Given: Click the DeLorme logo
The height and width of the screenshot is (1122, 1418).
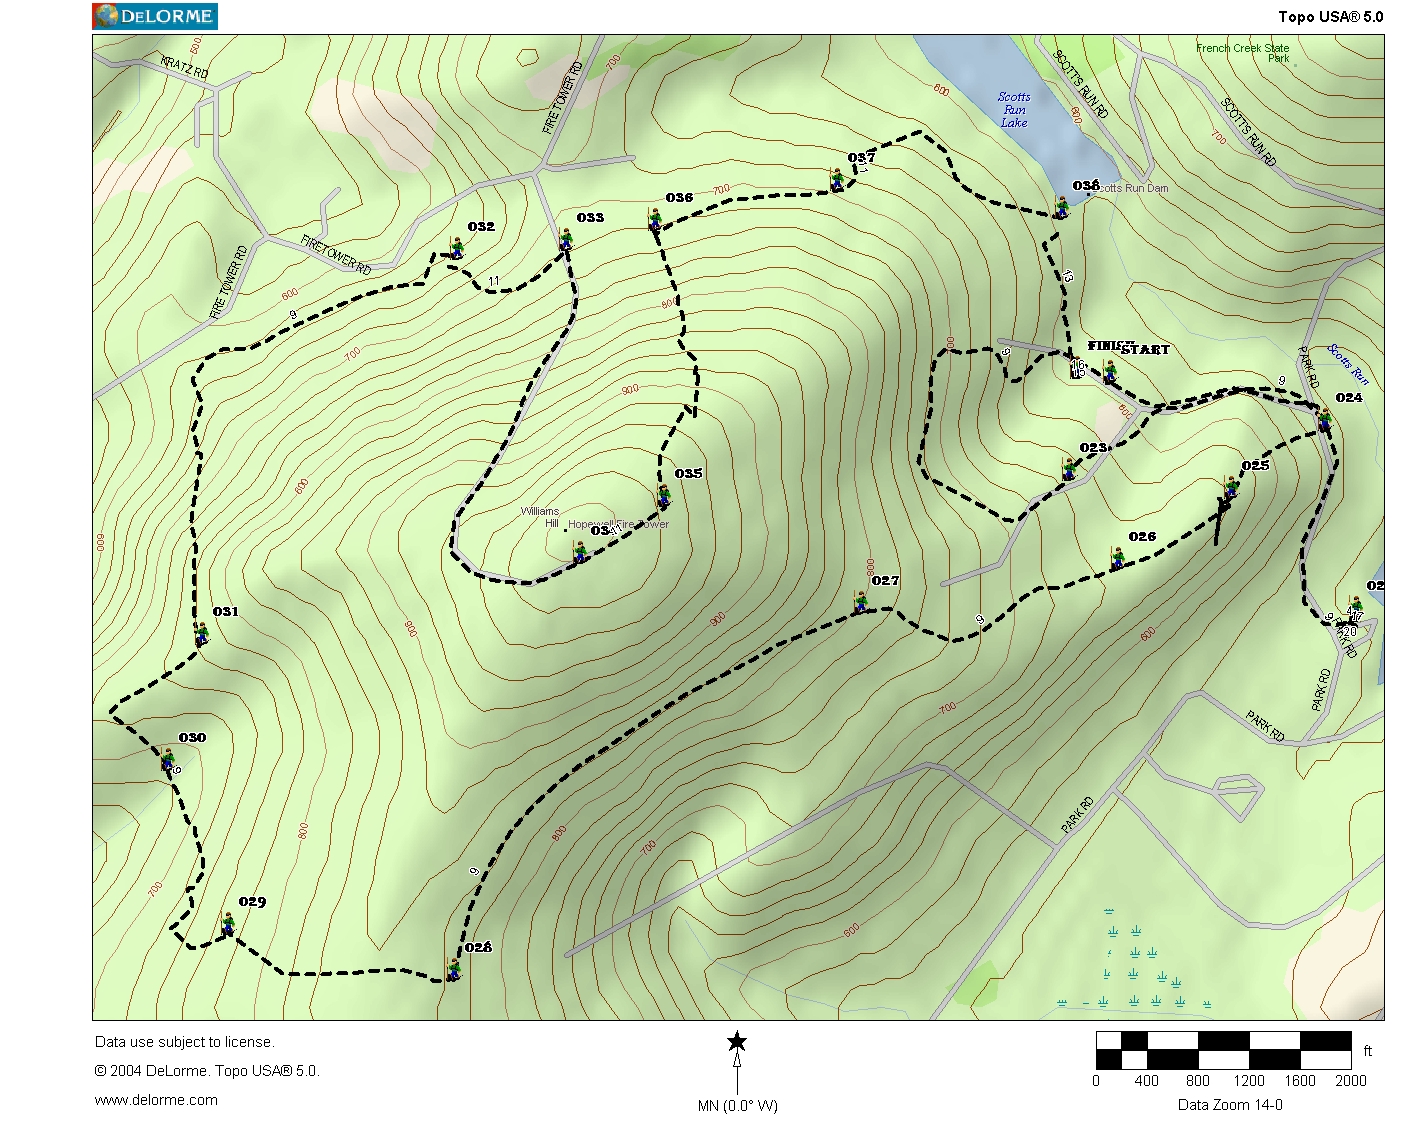Looking at the screenshot, I should pos(155,16).
